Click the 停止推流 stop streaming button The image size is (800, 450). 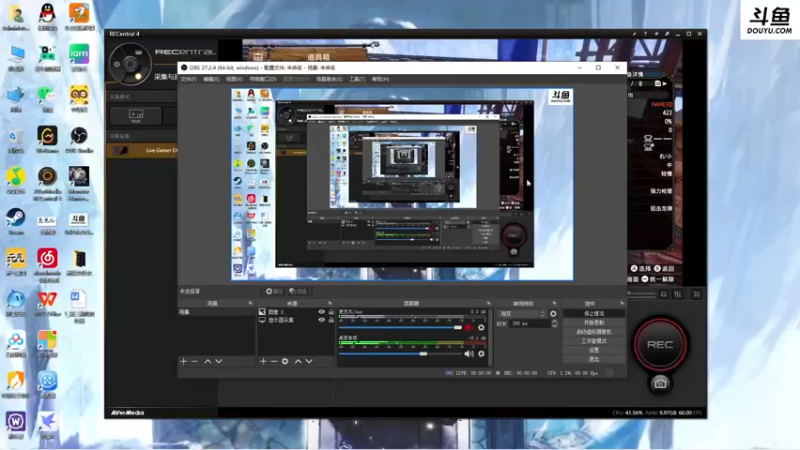[594, 313]
